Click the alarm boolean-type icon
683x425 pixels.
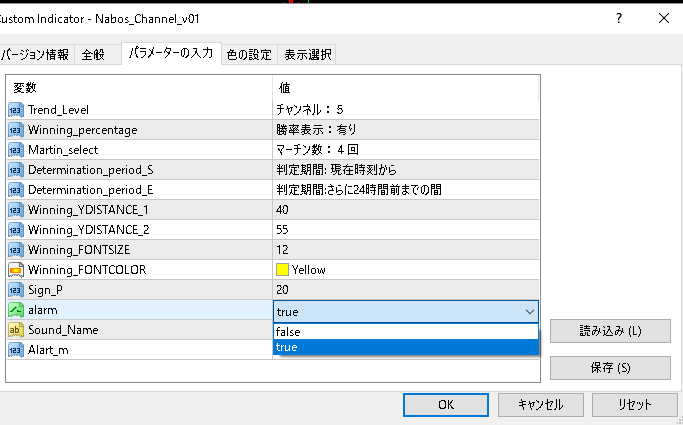pos(16,310)
